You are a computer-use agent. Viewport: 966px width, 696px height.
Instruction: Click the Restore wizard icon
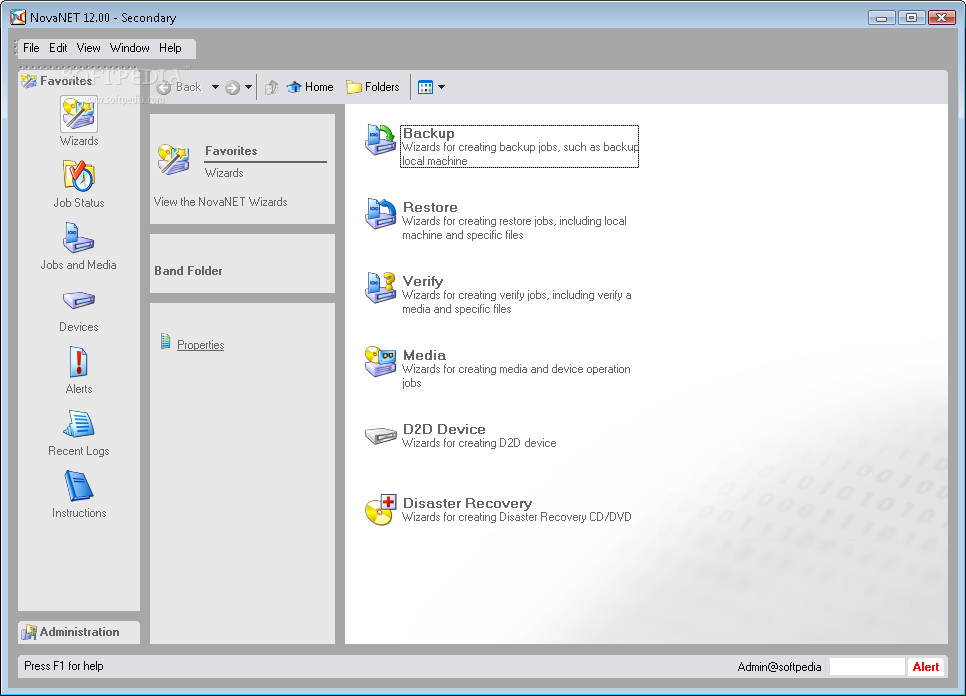(380, 214)
